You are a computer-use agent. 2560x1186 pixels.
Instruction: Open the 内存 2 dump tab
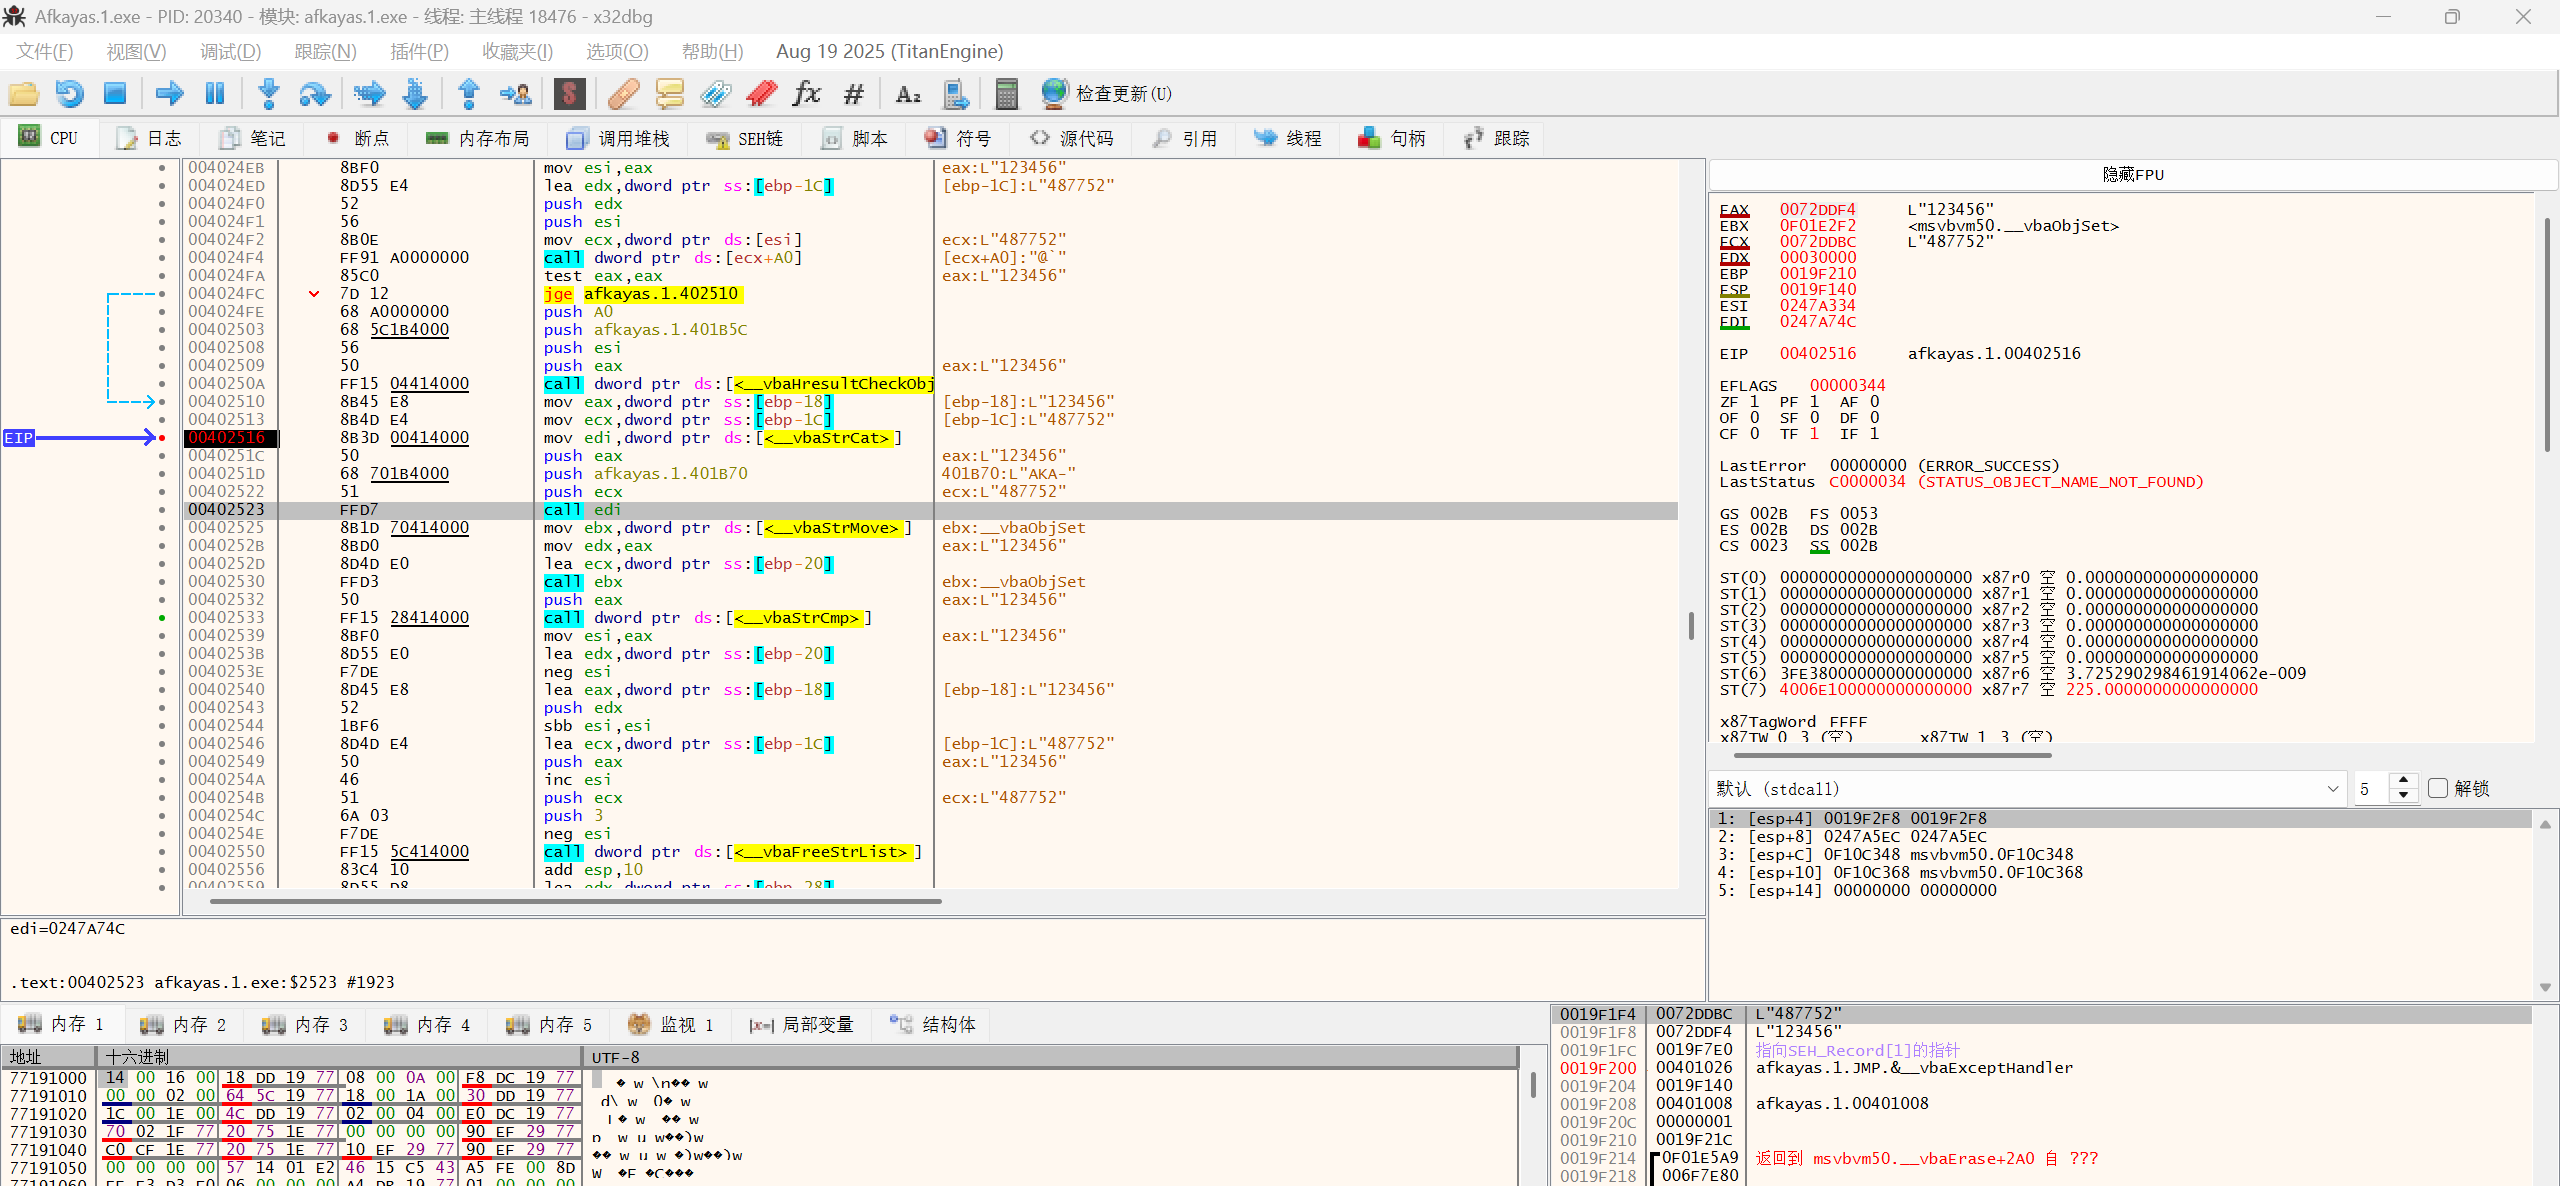[x=183, y=1024]
